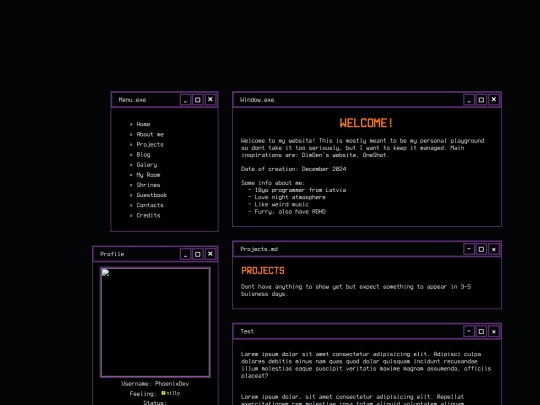
Task: Click the 'Like weird music' line
Action: [x=281, y=205]
